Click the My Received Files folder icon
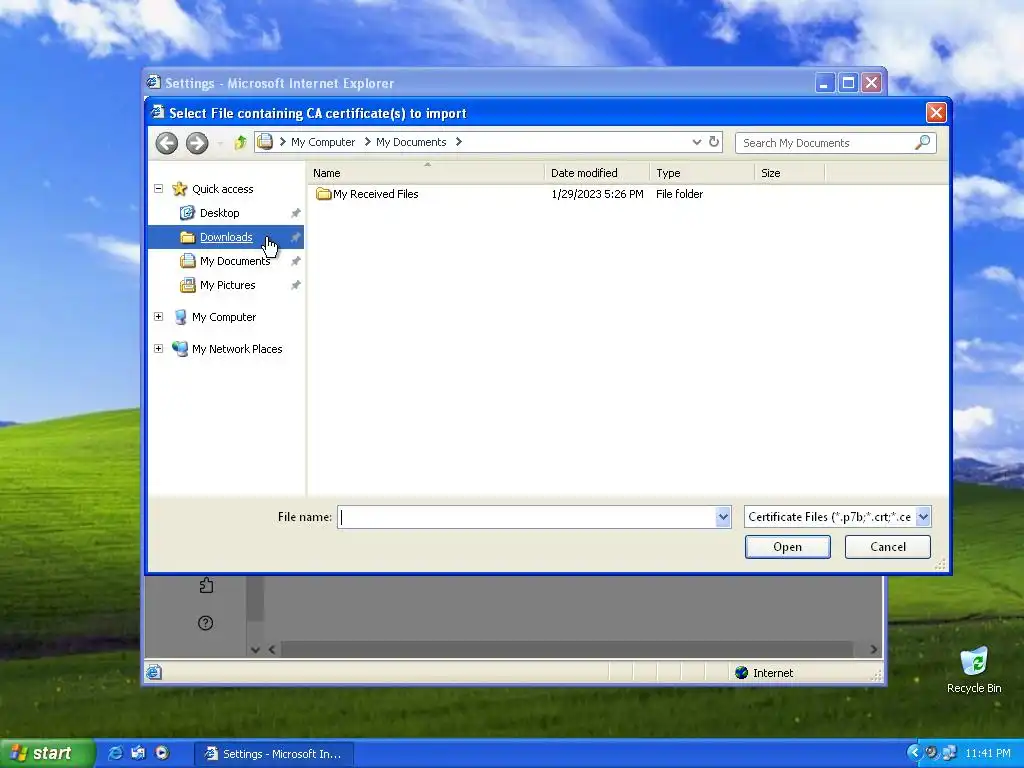 [x=323, y=193]
